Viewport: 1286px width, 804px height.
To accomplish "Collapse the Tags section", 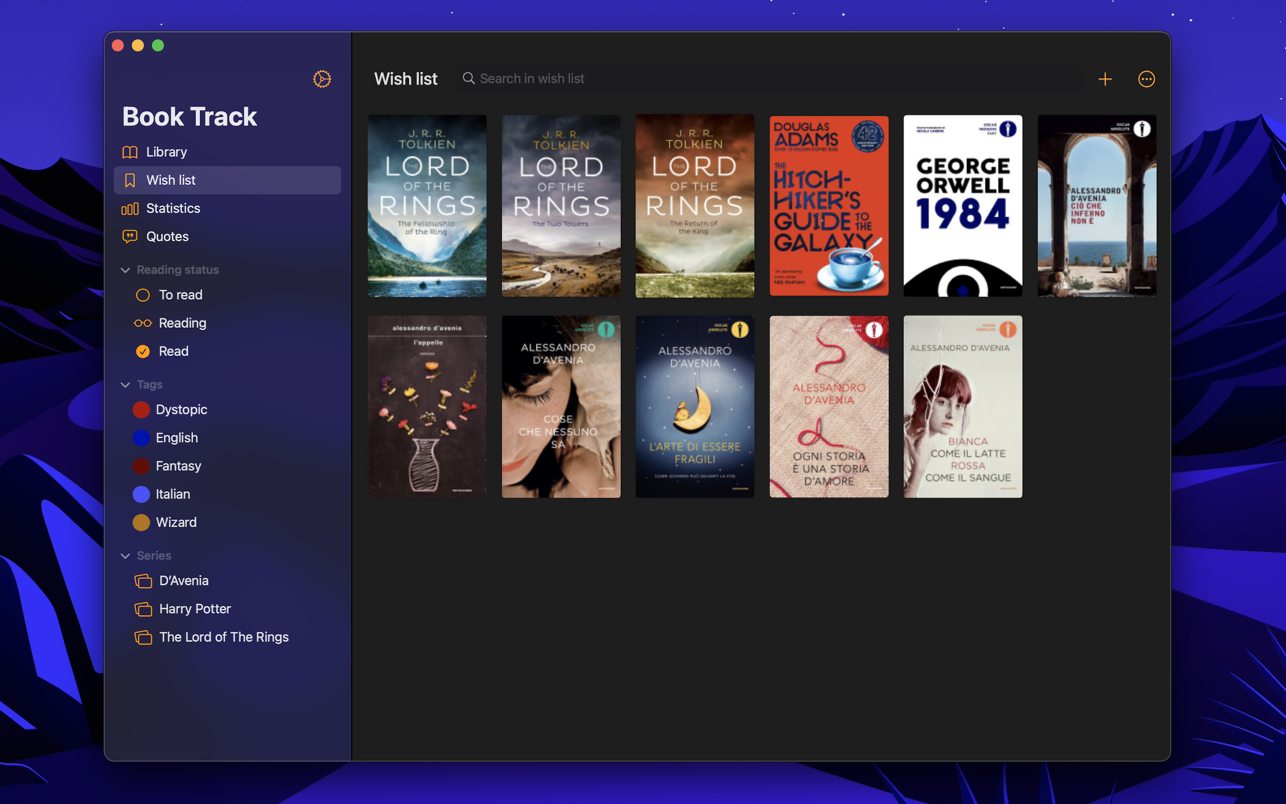I will coord(125,385).
